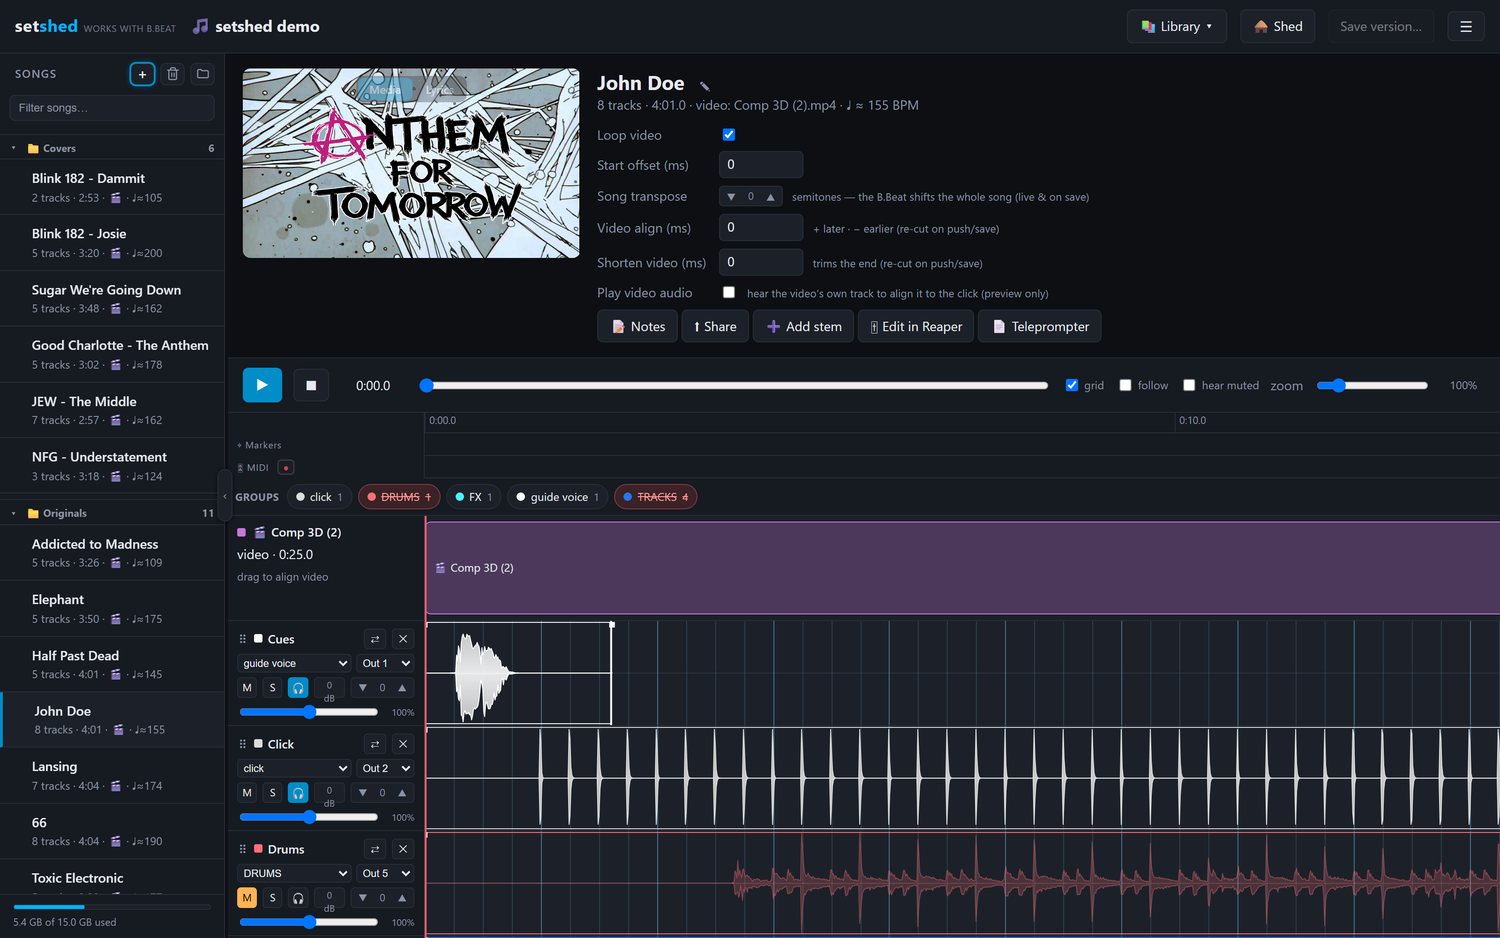The height and width of the screenshot is (938, 1500).
Task: Adjust the timeline zoom slider
Action: point(1372,385)
